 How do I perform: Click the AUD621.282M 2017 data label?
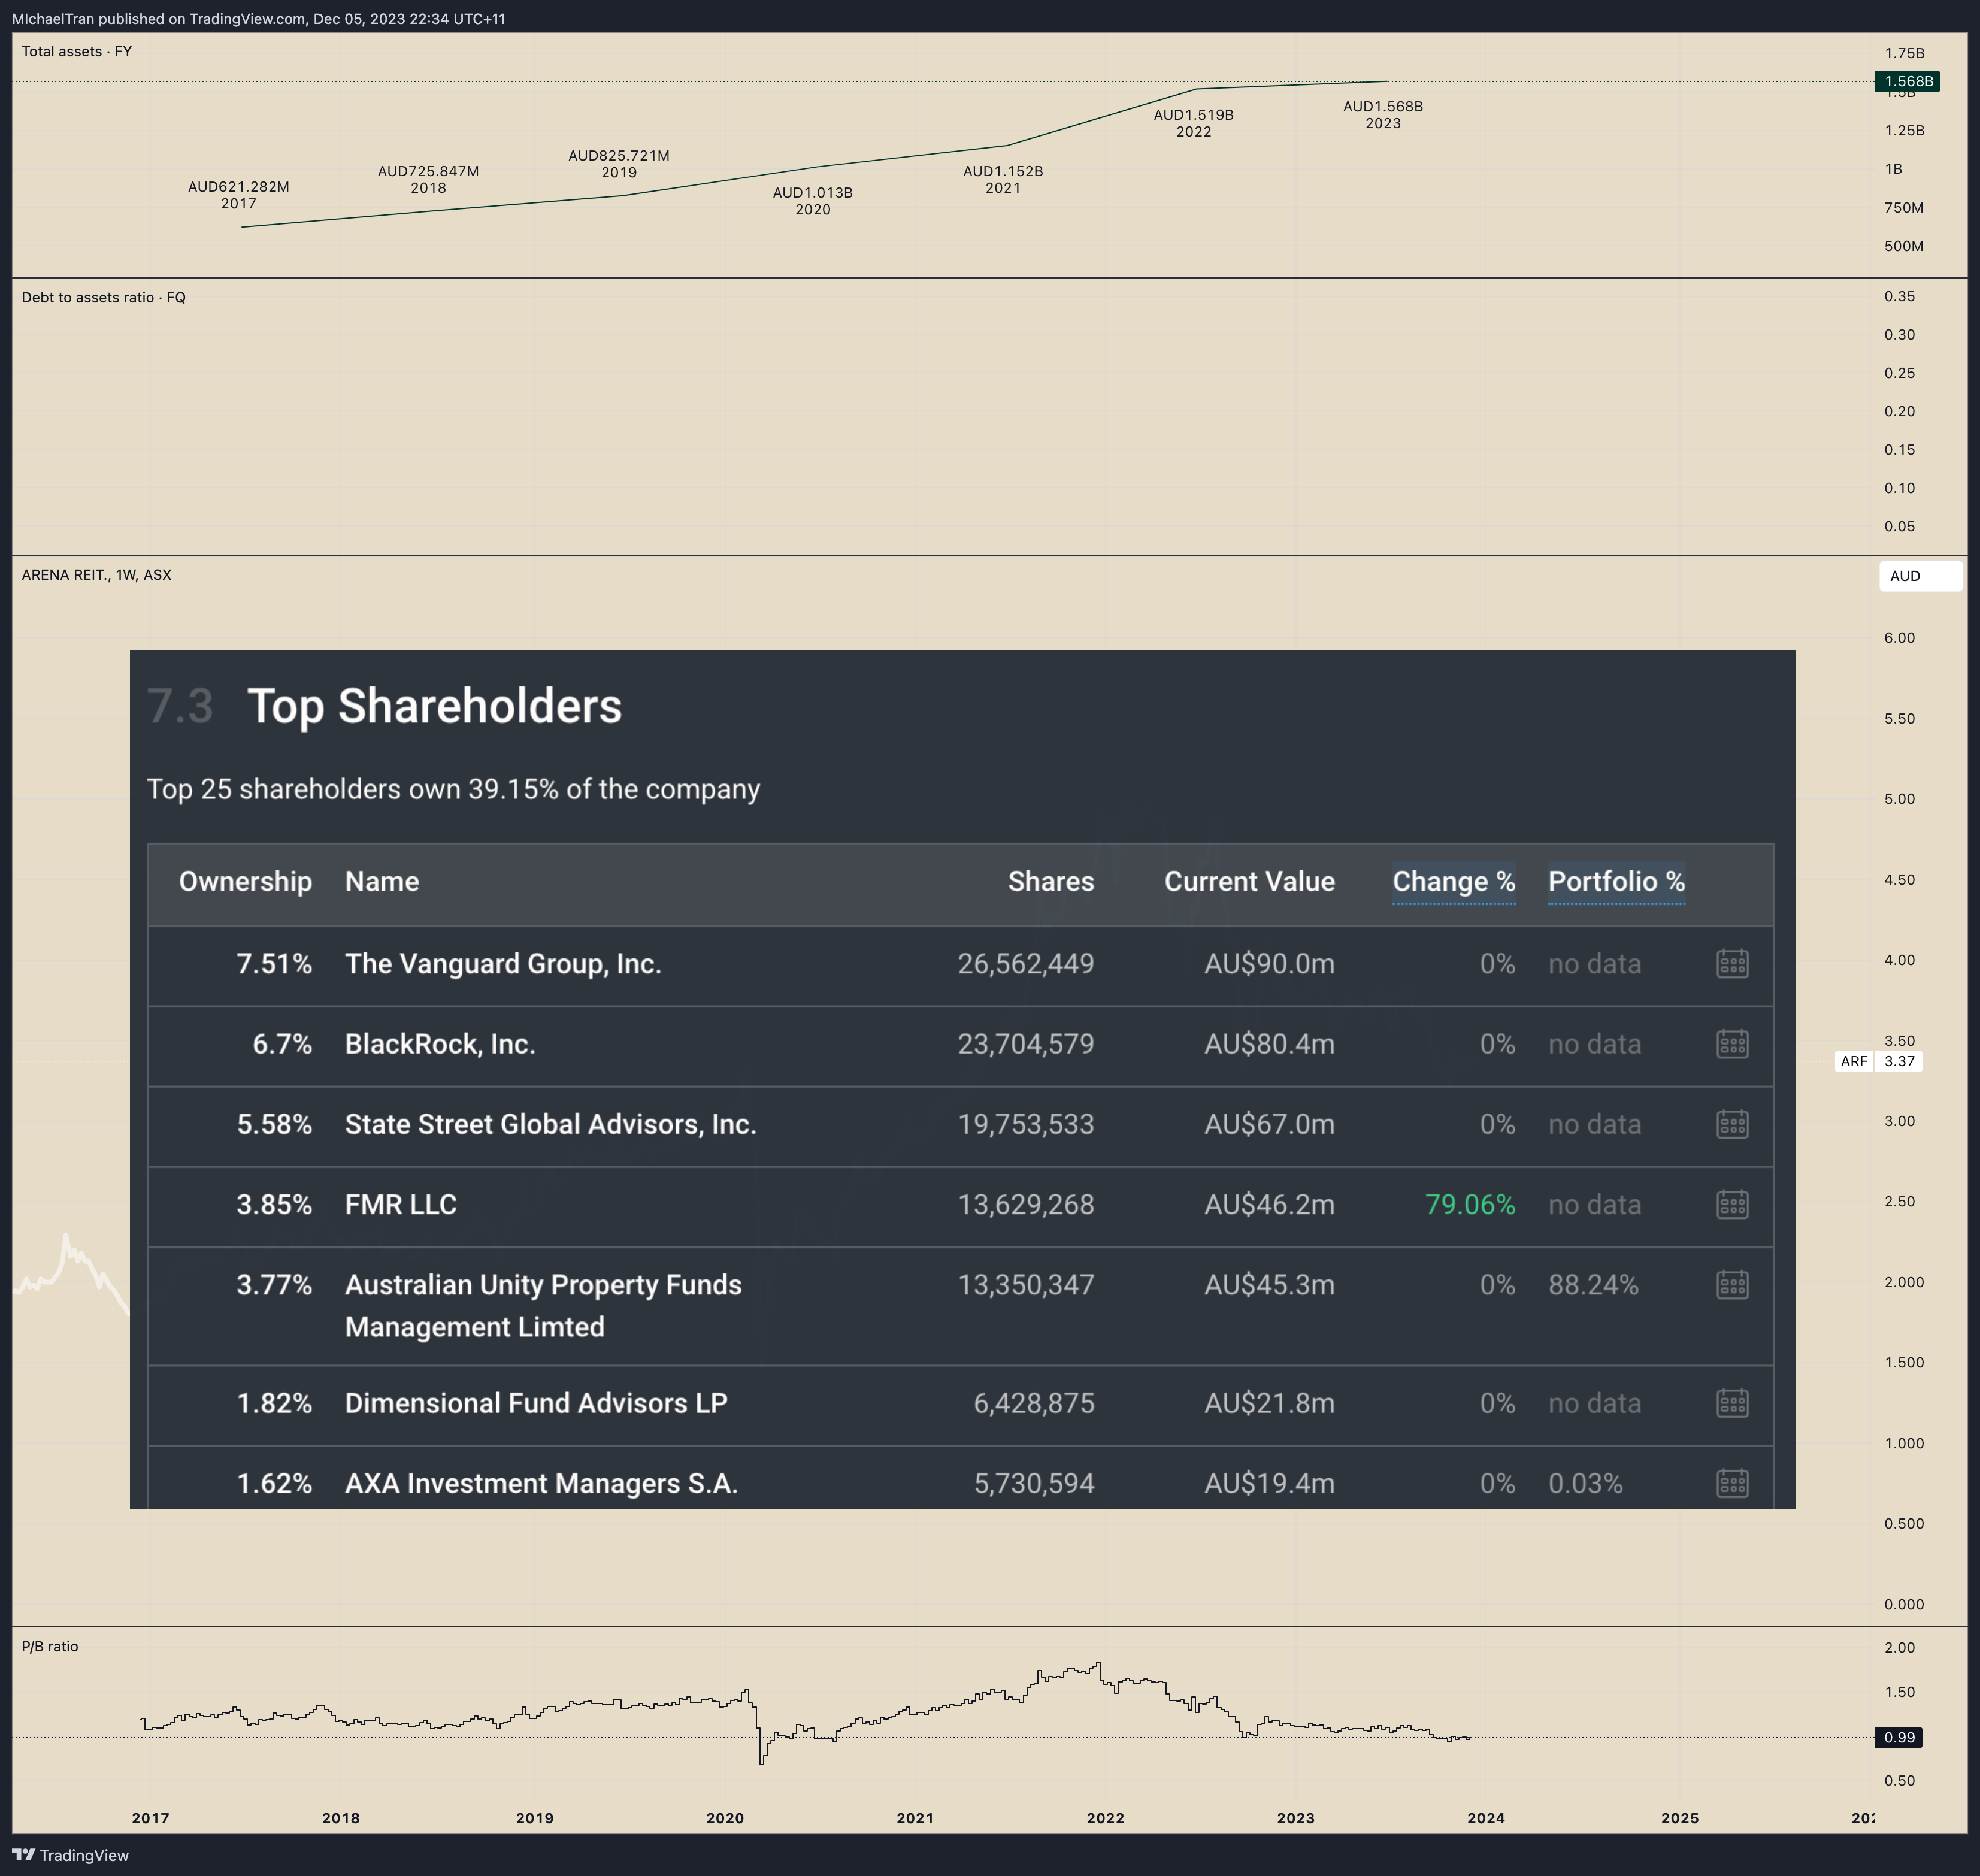click(x=239, y=195)
